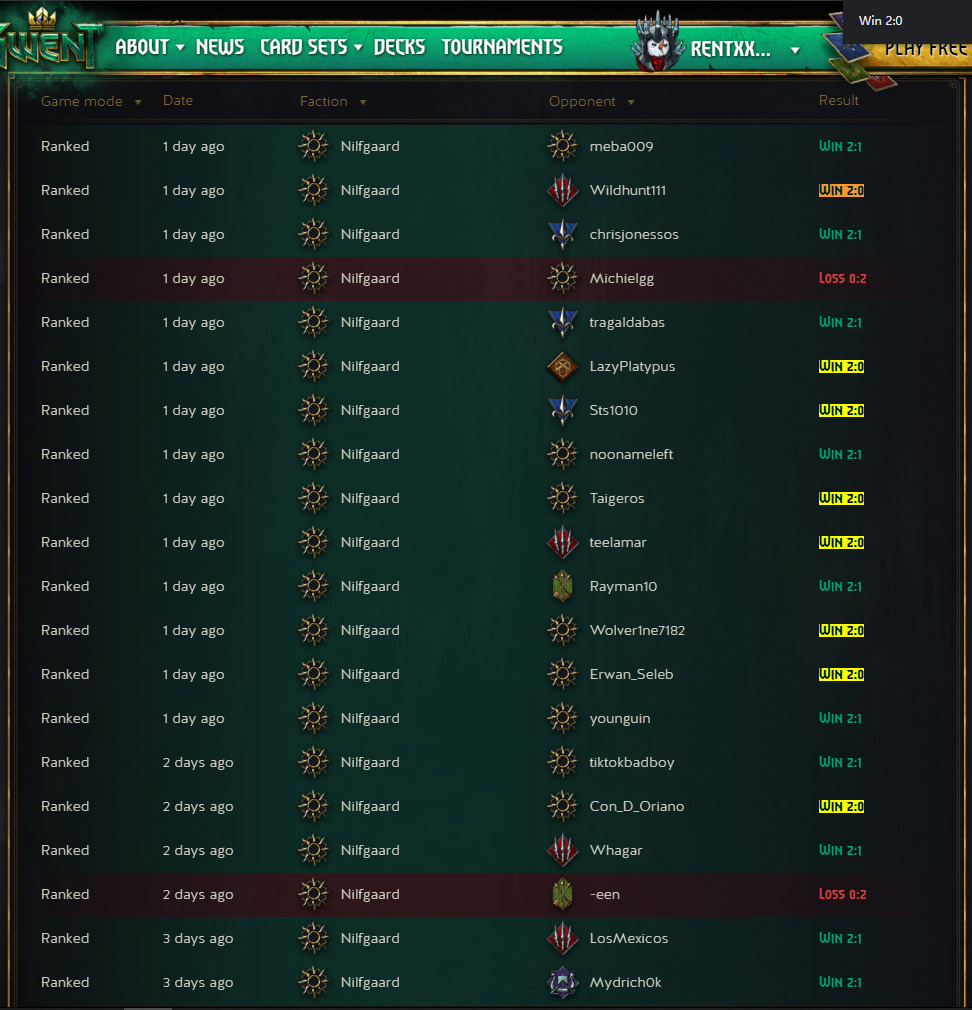Click the Nilfgaard sun icon beside meba009
Image resolution: width=972 pixels, height=1010 pixels.
tap(562, 146)
